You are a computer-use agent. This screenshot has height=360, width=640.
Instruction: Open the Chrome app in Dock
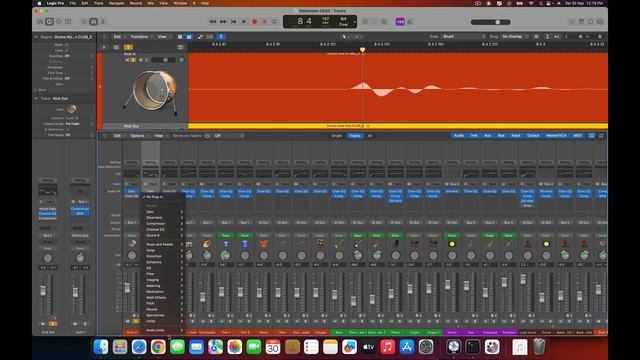[x=158, y=347]
